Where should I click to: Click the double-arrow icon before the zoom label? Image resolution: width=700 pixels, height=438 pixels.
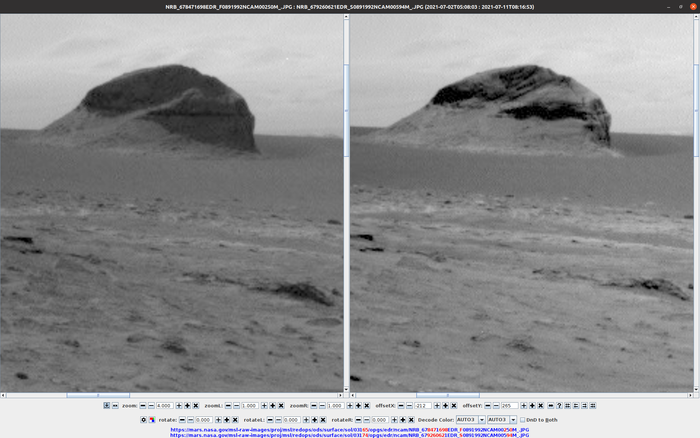pos(115,405)
